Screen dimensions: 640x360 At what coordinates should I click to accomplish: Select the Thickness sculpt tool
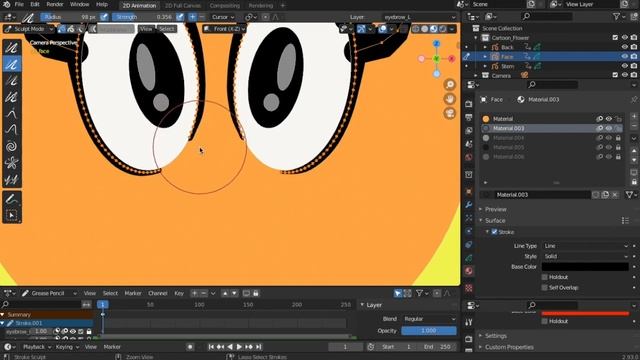12,64
